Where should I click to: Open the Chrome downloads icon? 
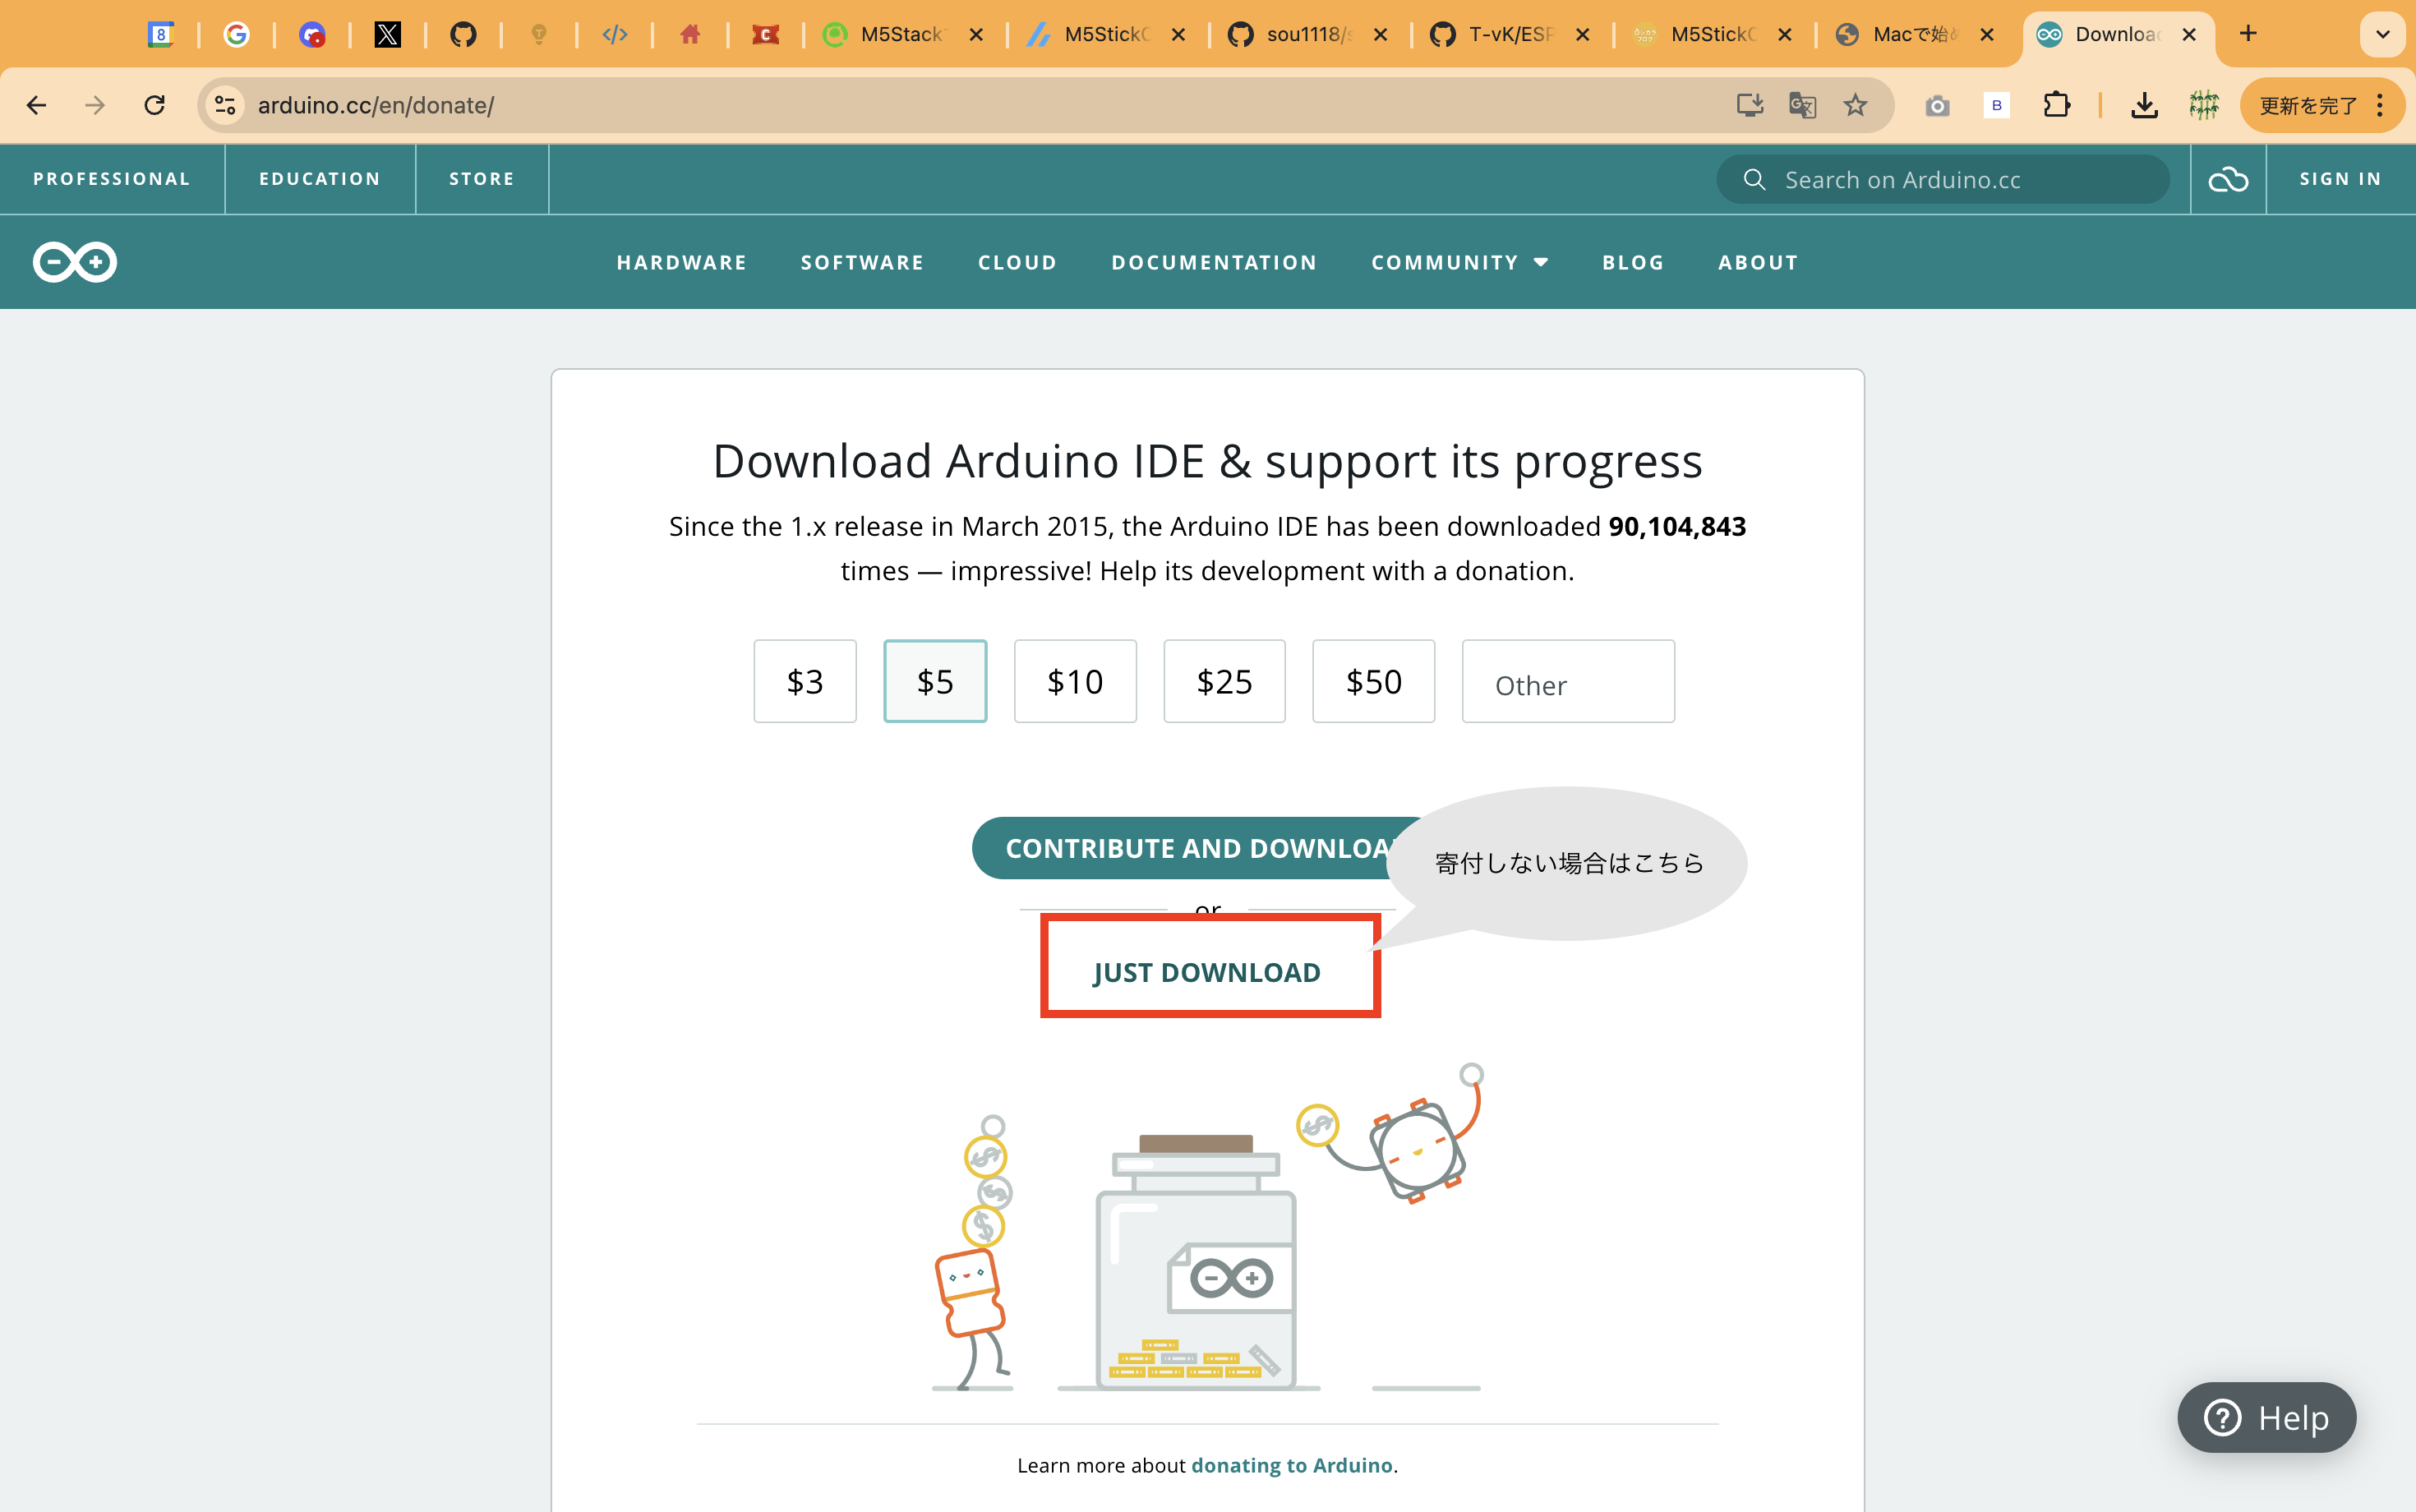pos(2144,105)
